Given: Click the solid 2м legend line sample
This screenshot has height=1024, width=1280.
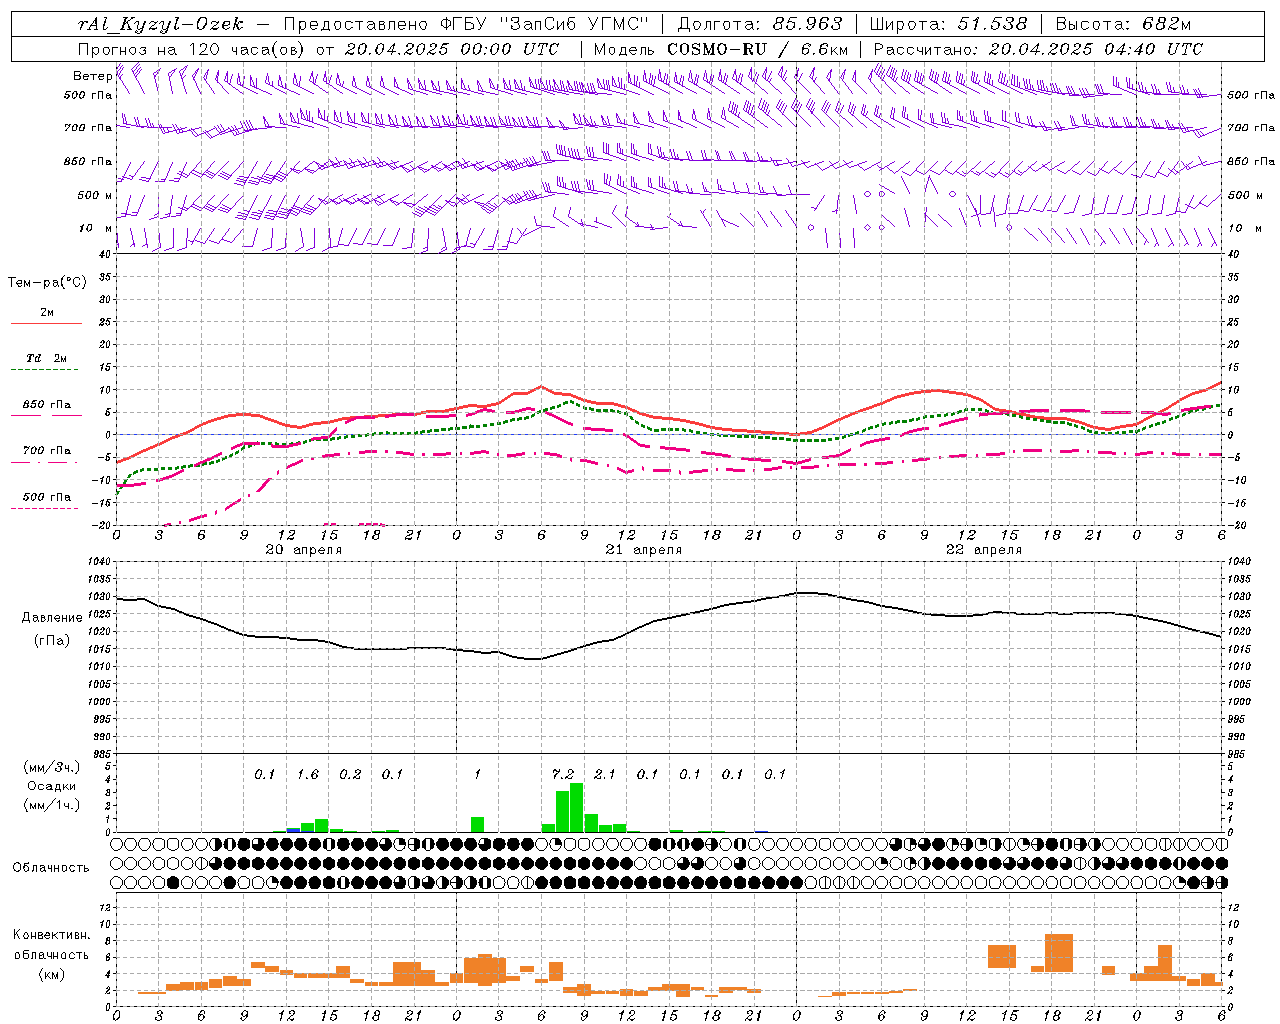Looking at the screenshot, I should tap(46, 324).
